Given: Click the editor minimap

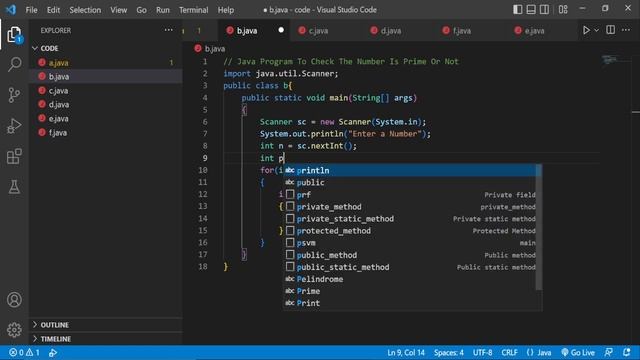Looking at the screenshot, I should click(610, 60).
